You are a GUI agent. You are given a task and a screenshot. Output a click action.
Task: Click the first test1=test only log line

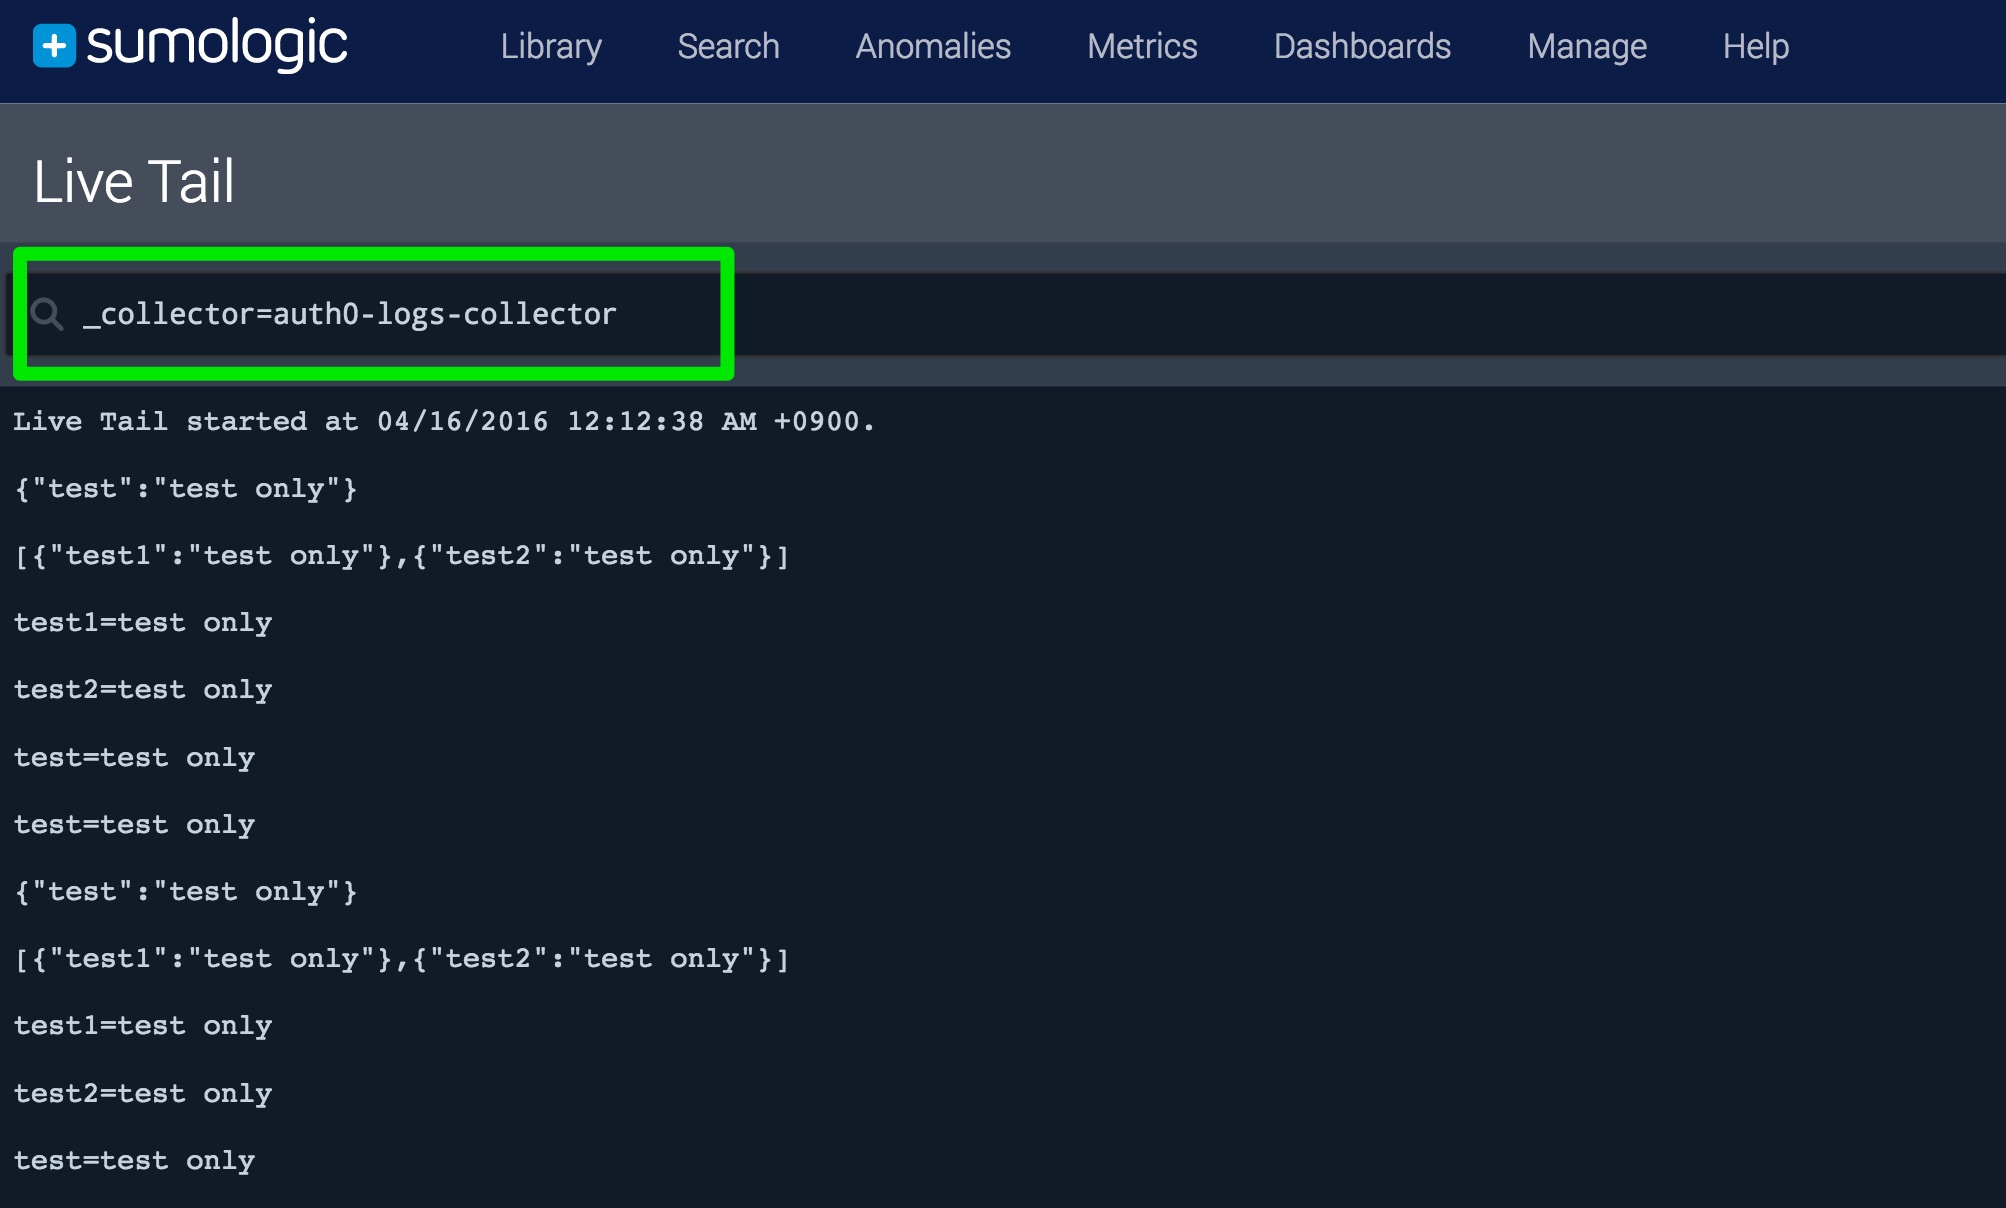coord(143,623)
